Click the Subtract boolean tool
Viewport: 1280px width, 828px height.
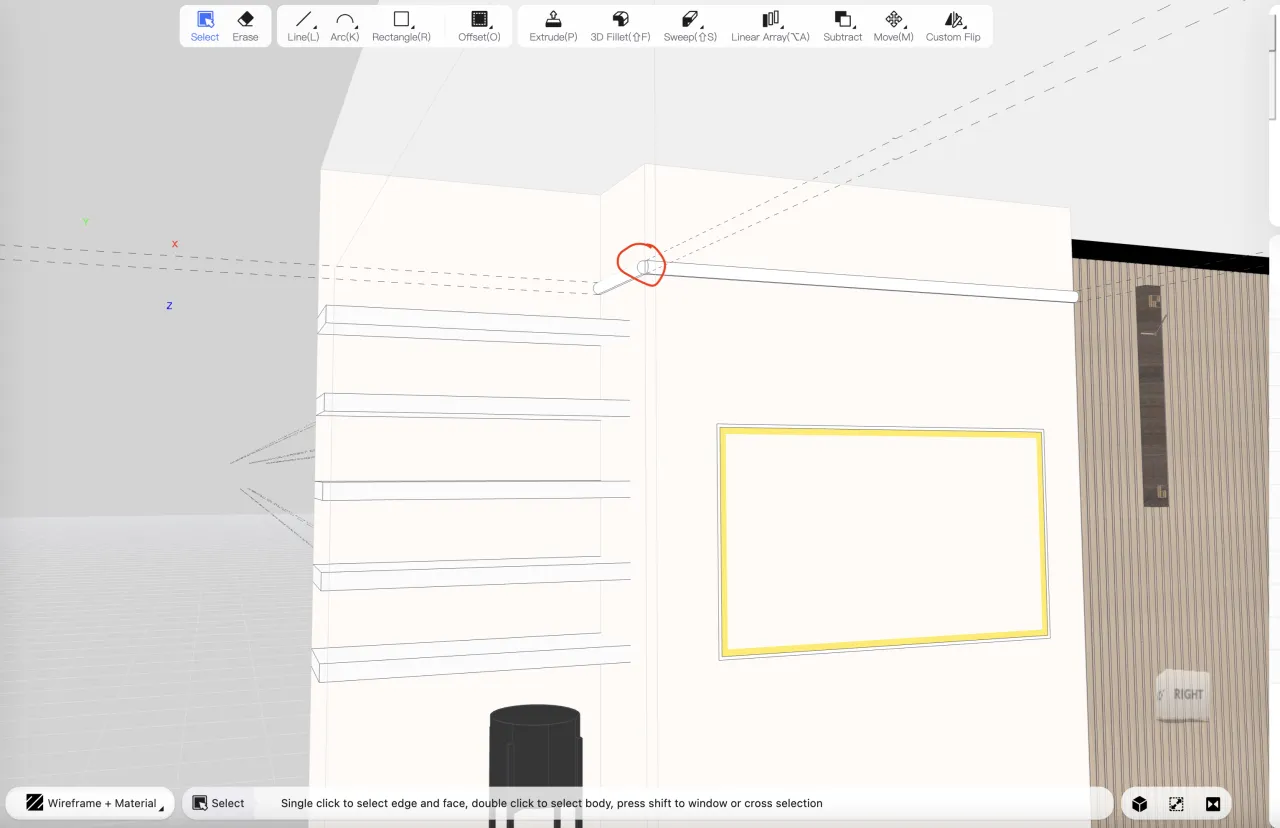[842, 26]
